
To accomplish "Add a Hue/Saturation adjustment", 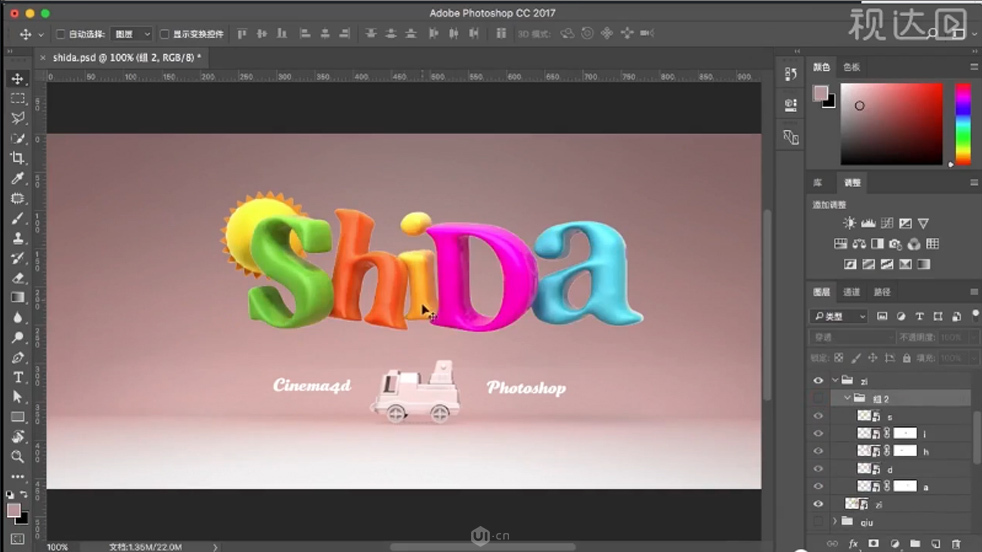I will point(840,244).
